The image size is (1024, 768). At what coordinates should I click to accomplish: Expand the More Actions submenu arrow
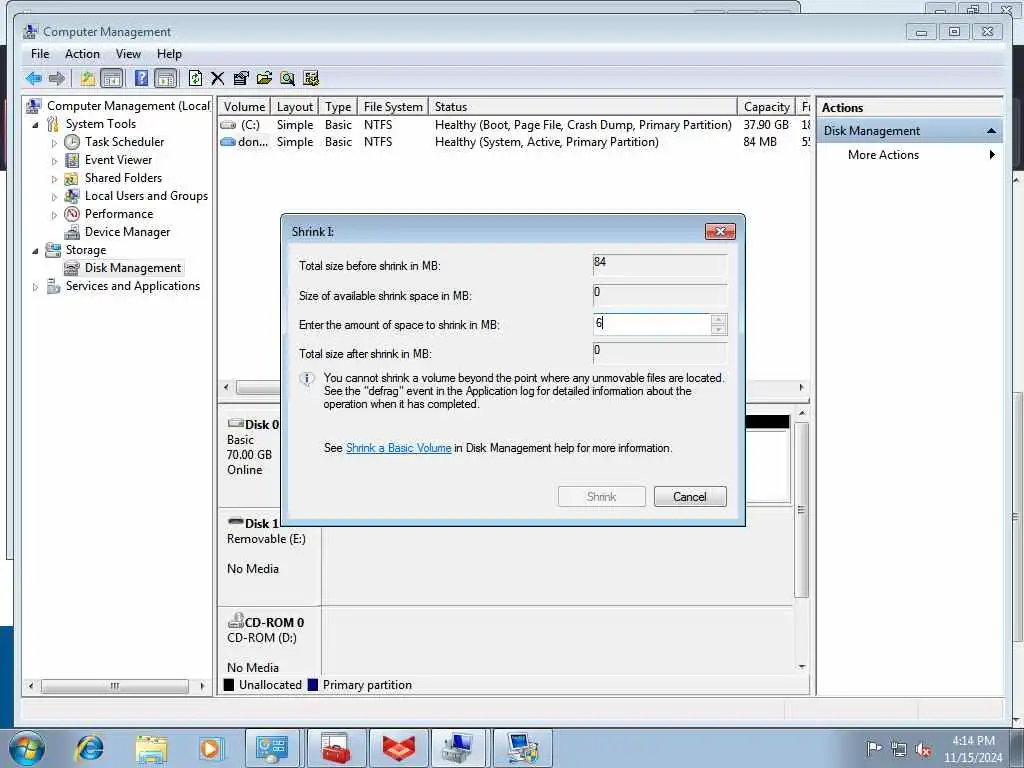tap(992, 155)
